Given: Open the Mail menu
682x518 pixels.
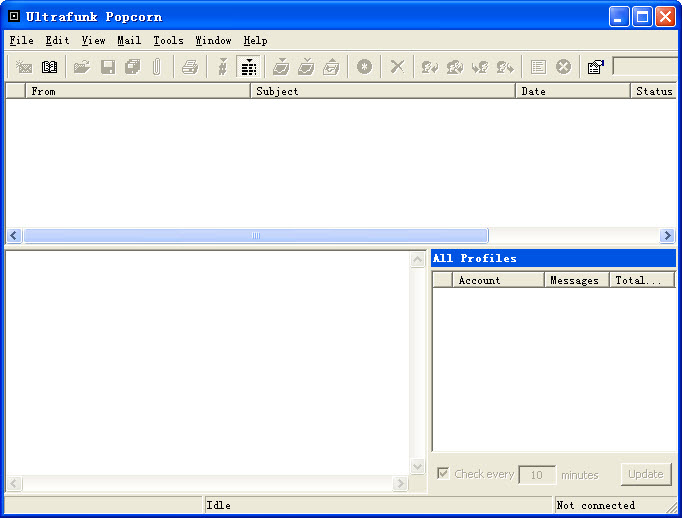Looking at the screenshot, I should point(129,40).
